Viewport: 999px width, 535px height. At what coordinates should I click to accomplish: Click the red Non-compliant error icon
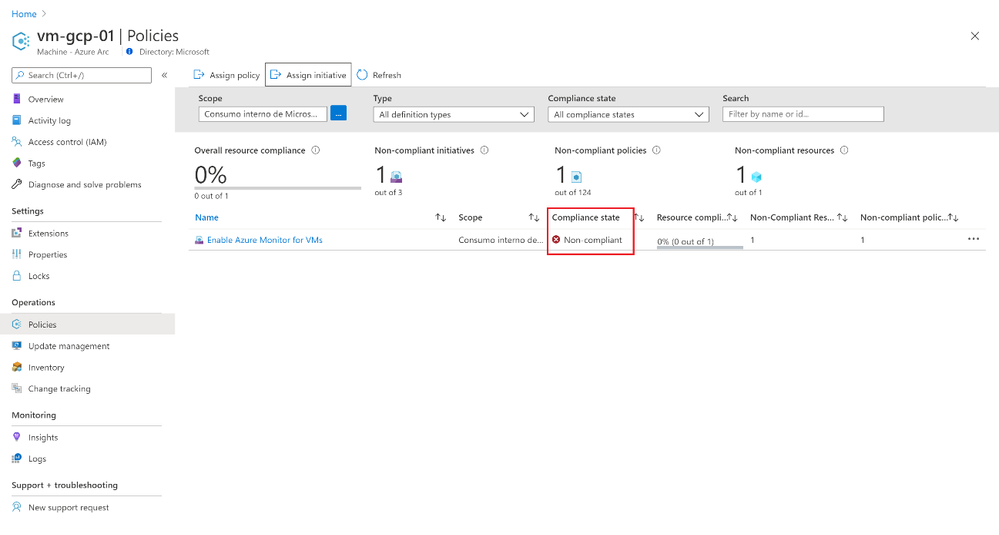tap(556, 239)
